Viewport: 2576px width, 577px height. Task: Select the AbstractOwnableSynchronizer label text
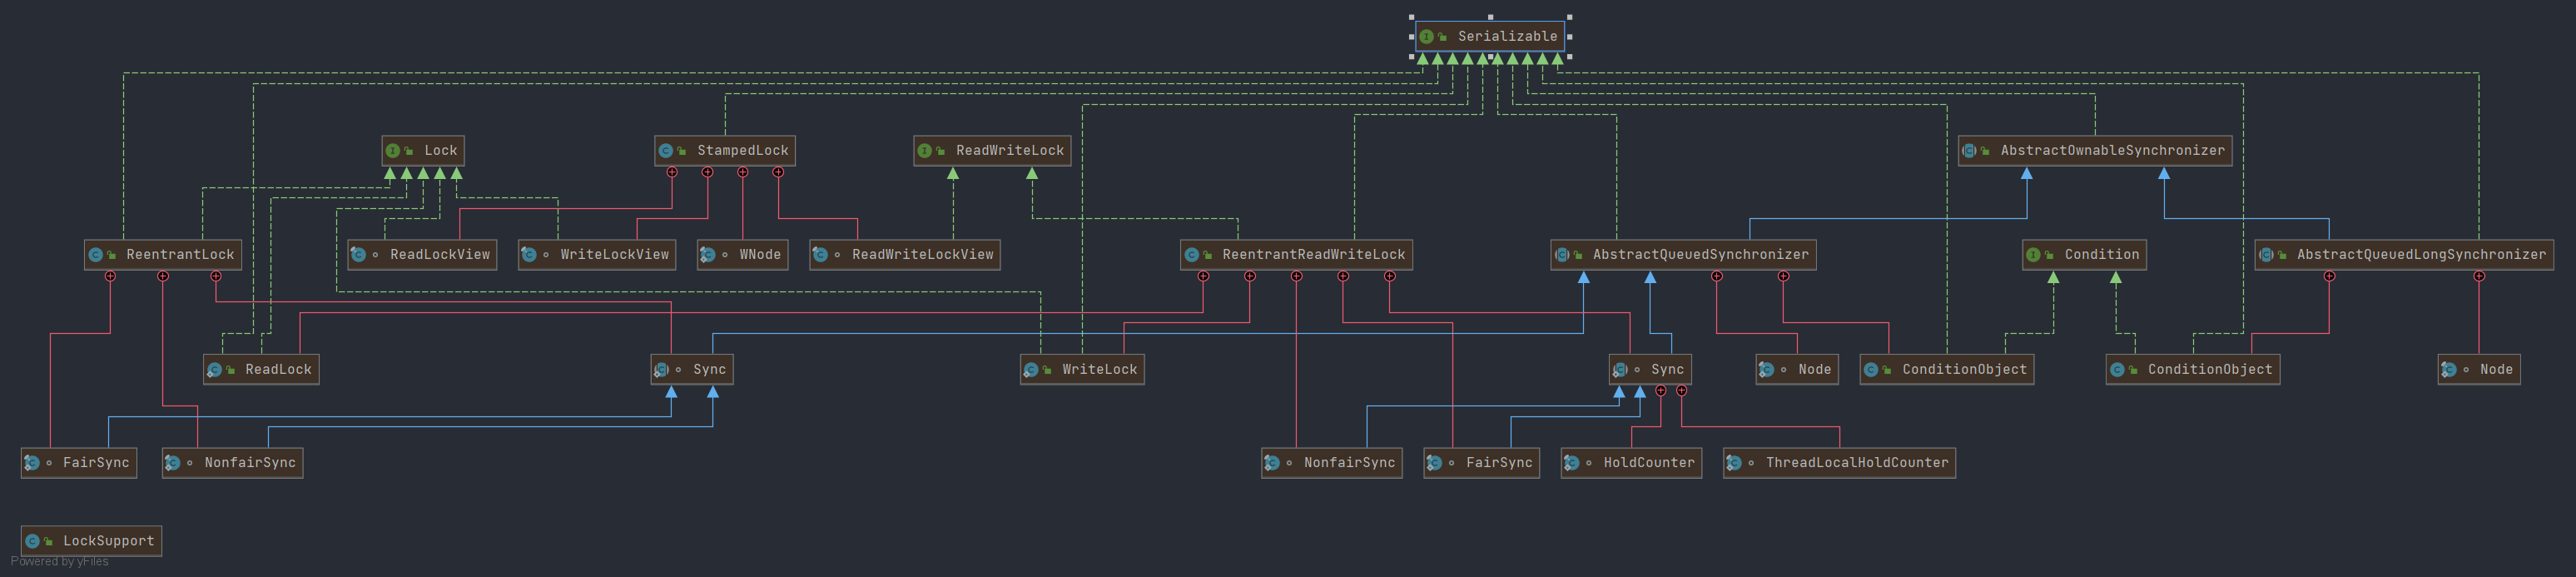pos(2112,151)
